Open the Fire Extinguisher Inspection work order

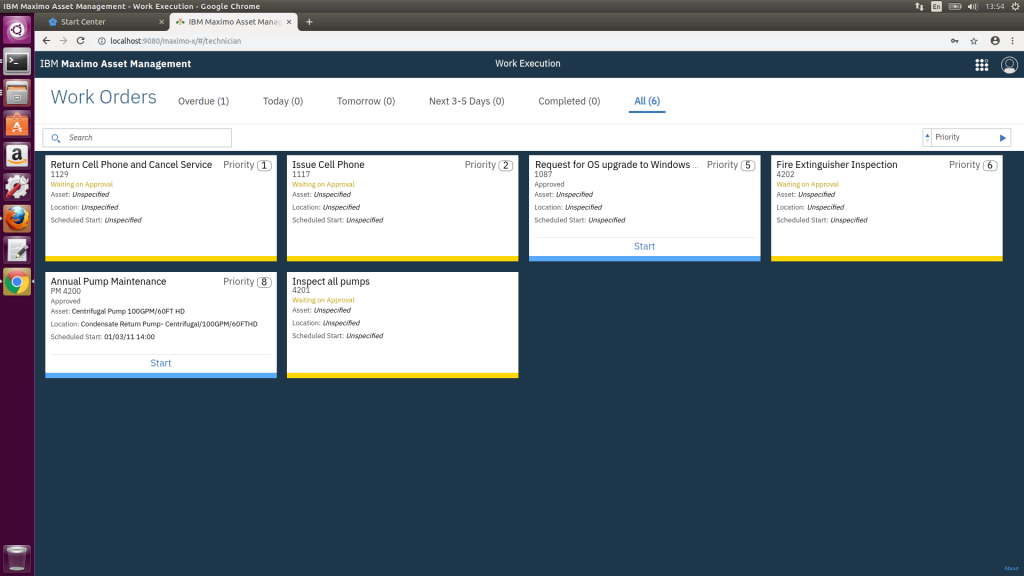pos(886,208)
